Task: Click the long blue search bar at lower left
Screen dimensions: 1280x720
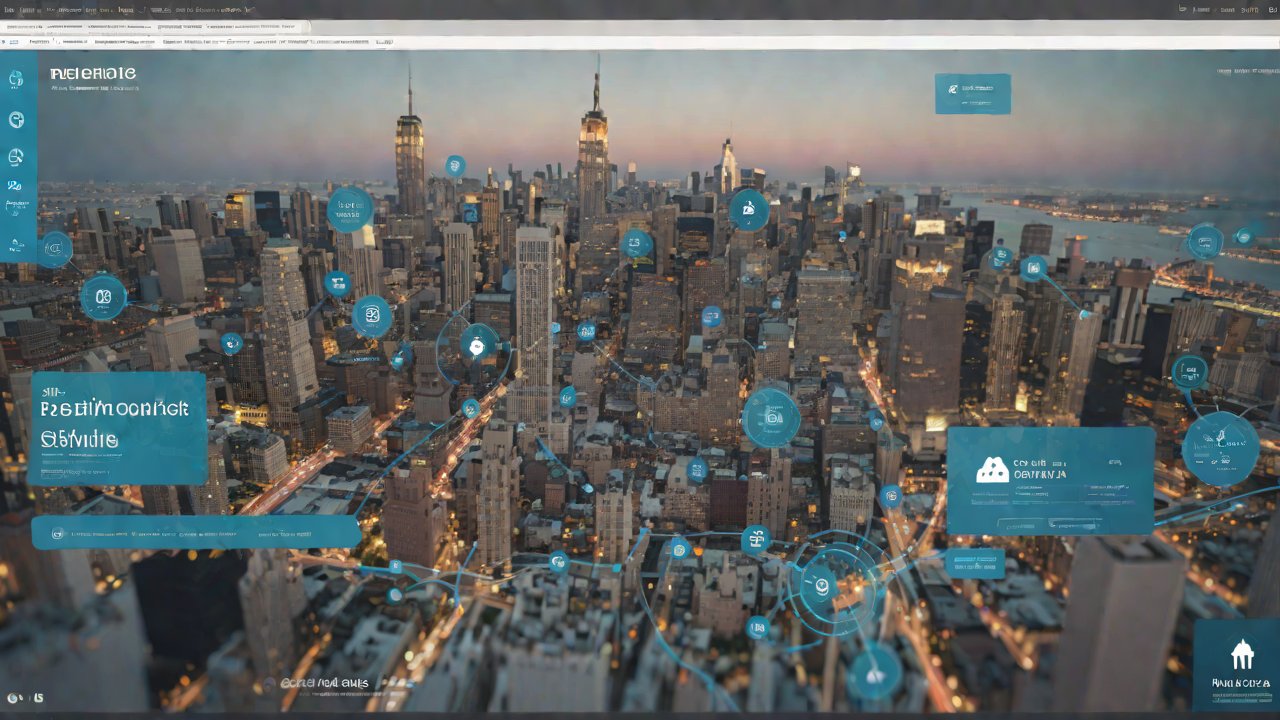Action: click(x=196, y=532)
